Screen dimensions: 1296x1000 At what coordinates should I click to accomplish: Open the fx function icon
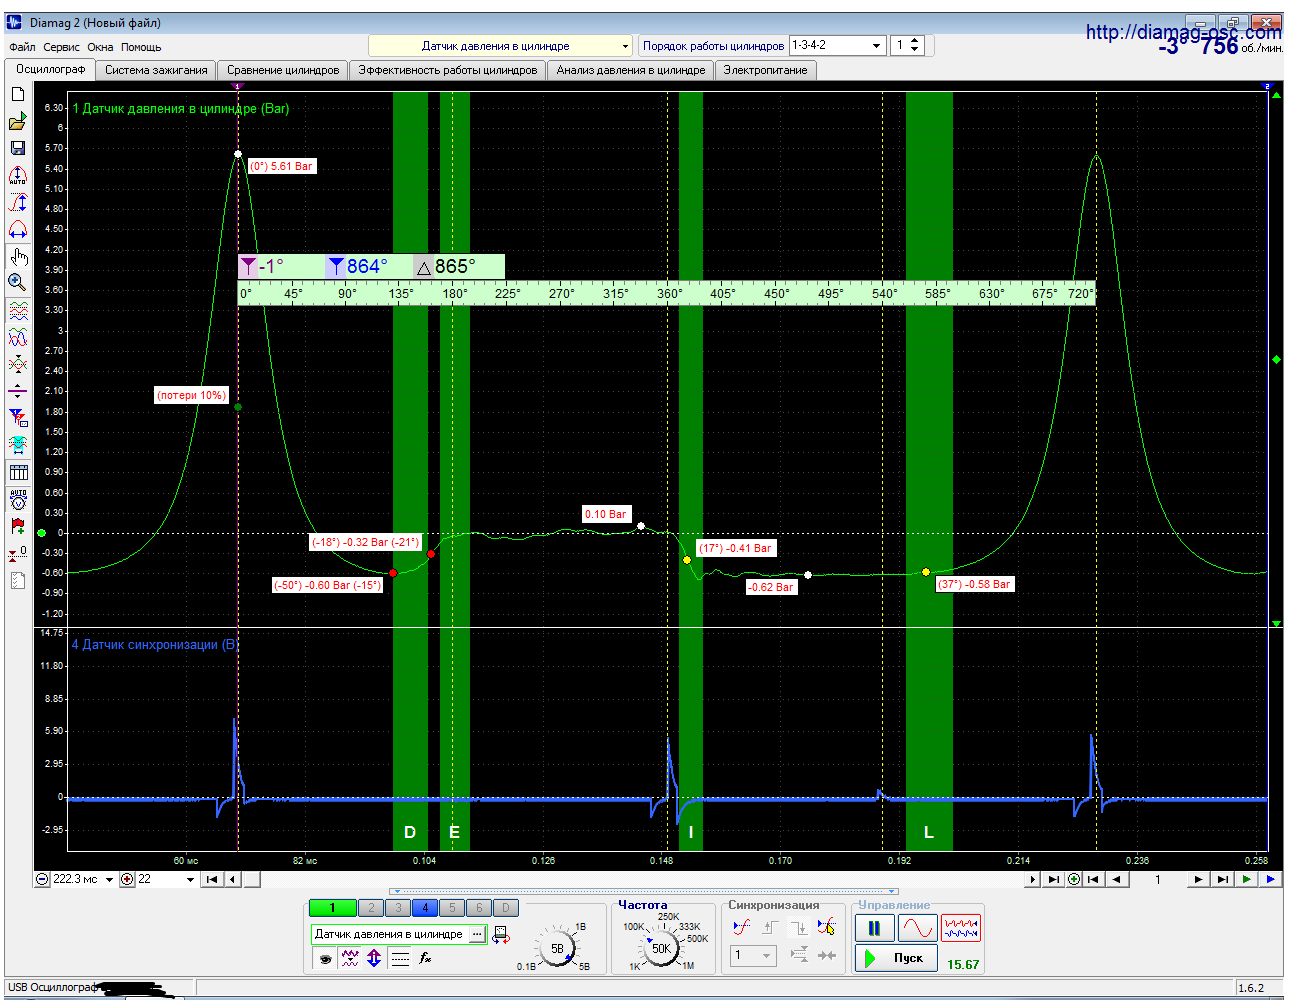pos(425,959)
